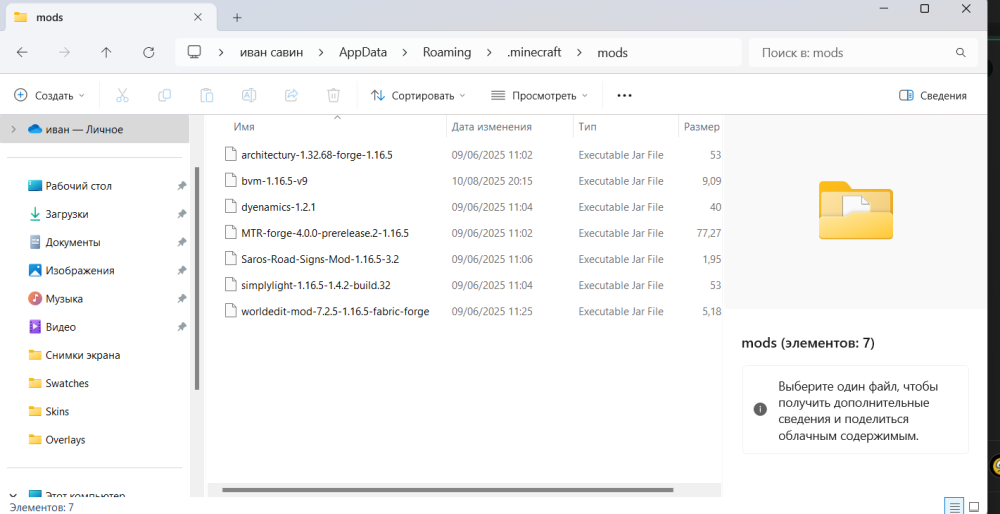Navigate to иван савин in breadcrumb
Screen dimensions: 1000x514
[271, 53]
